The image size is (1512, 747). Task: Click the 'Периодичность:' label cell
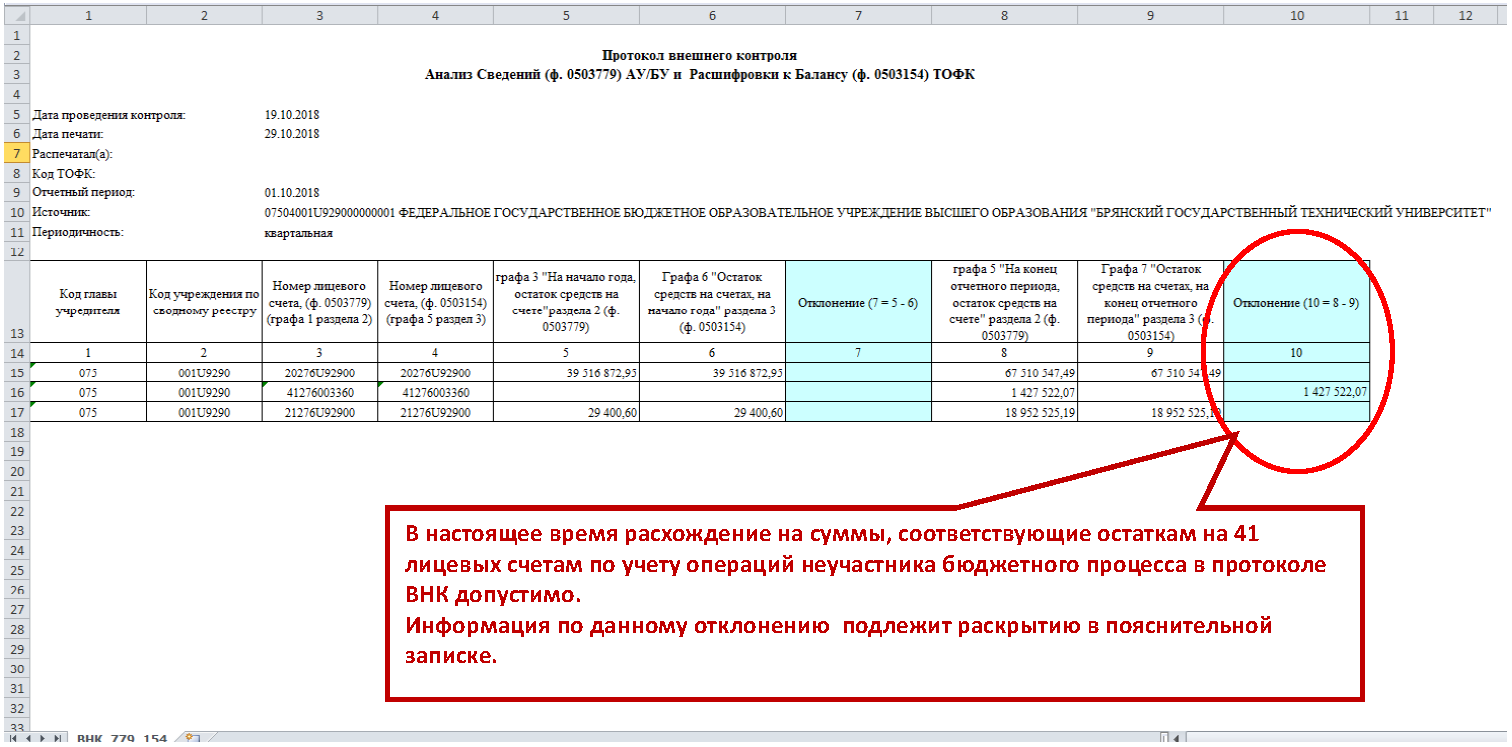pyautogui.click(x=78, y=233)
